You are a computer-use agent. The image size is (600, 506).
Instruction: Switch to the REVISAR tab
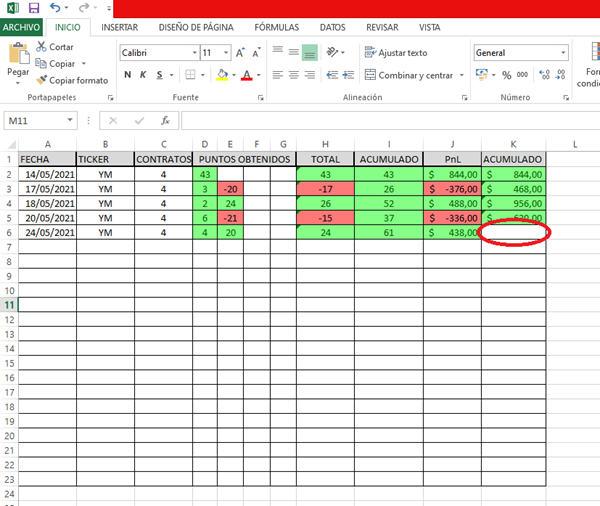point(382,27)
